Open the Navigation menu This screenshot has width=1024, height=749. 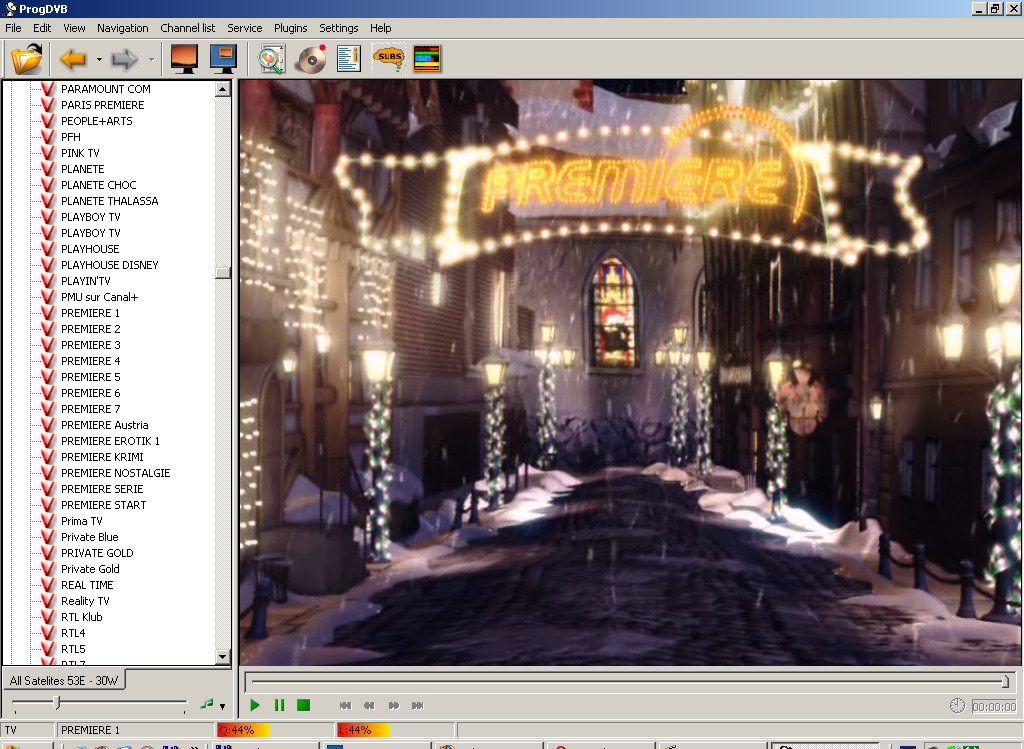[123, 28]
